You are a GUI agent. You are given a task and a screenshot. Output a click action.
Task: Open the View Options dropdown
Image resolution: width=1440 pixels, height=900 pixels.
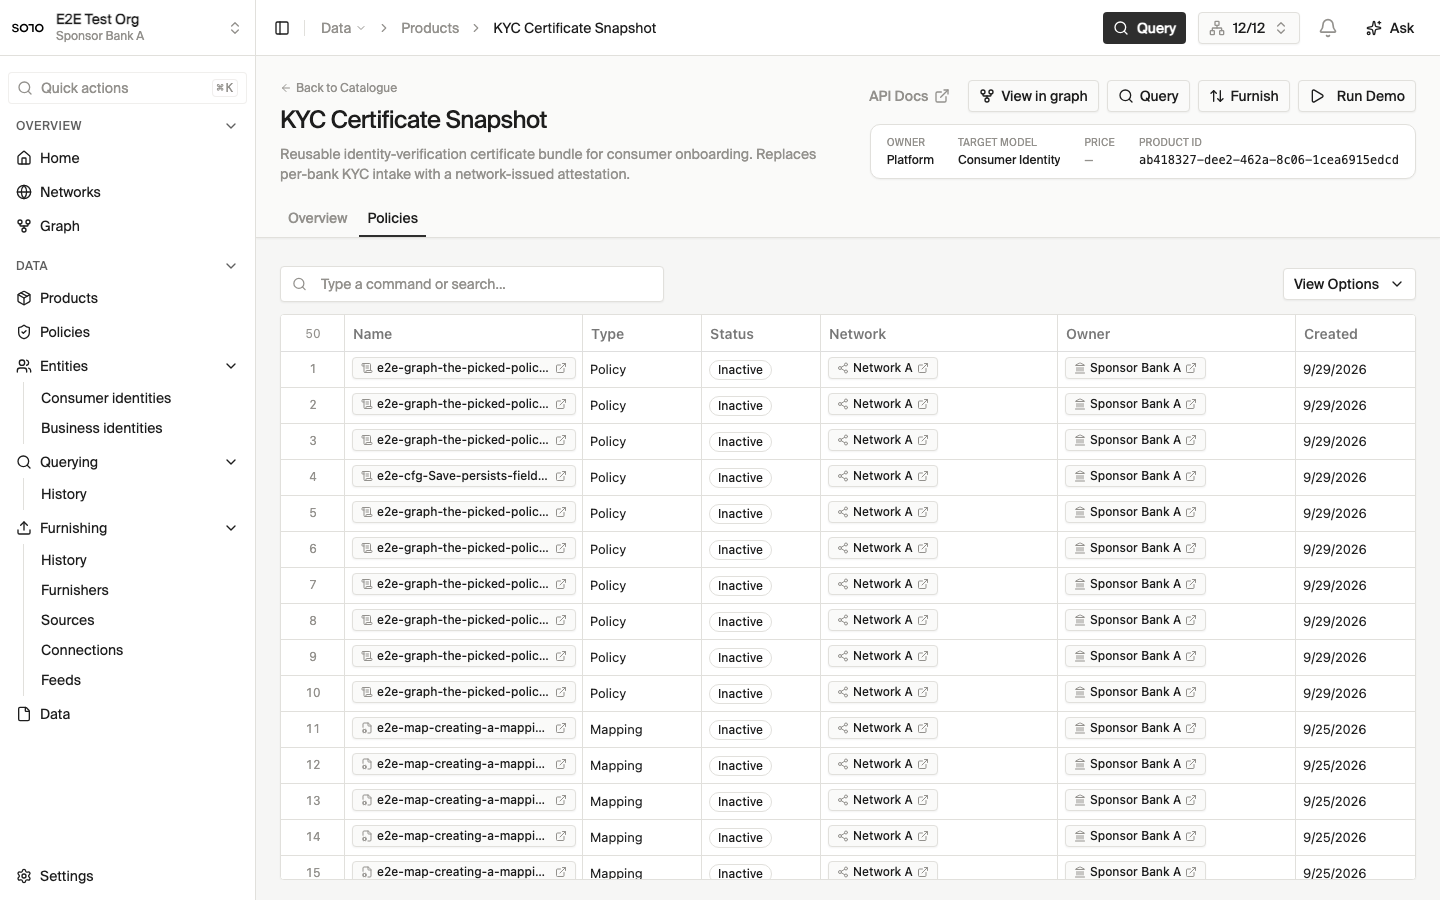coord(1349,284)
